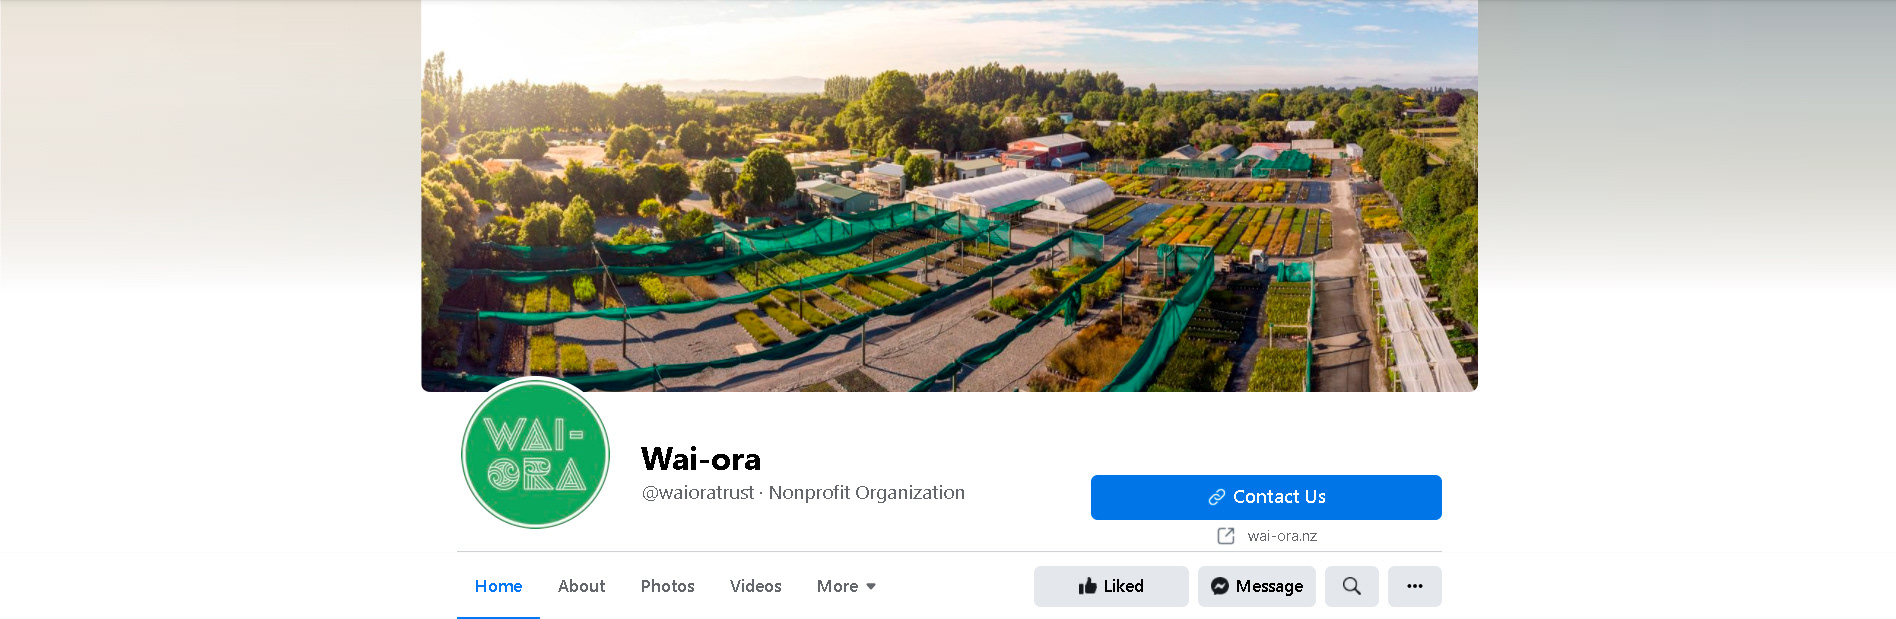Open the Photos tab
This screenshot has height=619, width=1896.
click(667, 586)
